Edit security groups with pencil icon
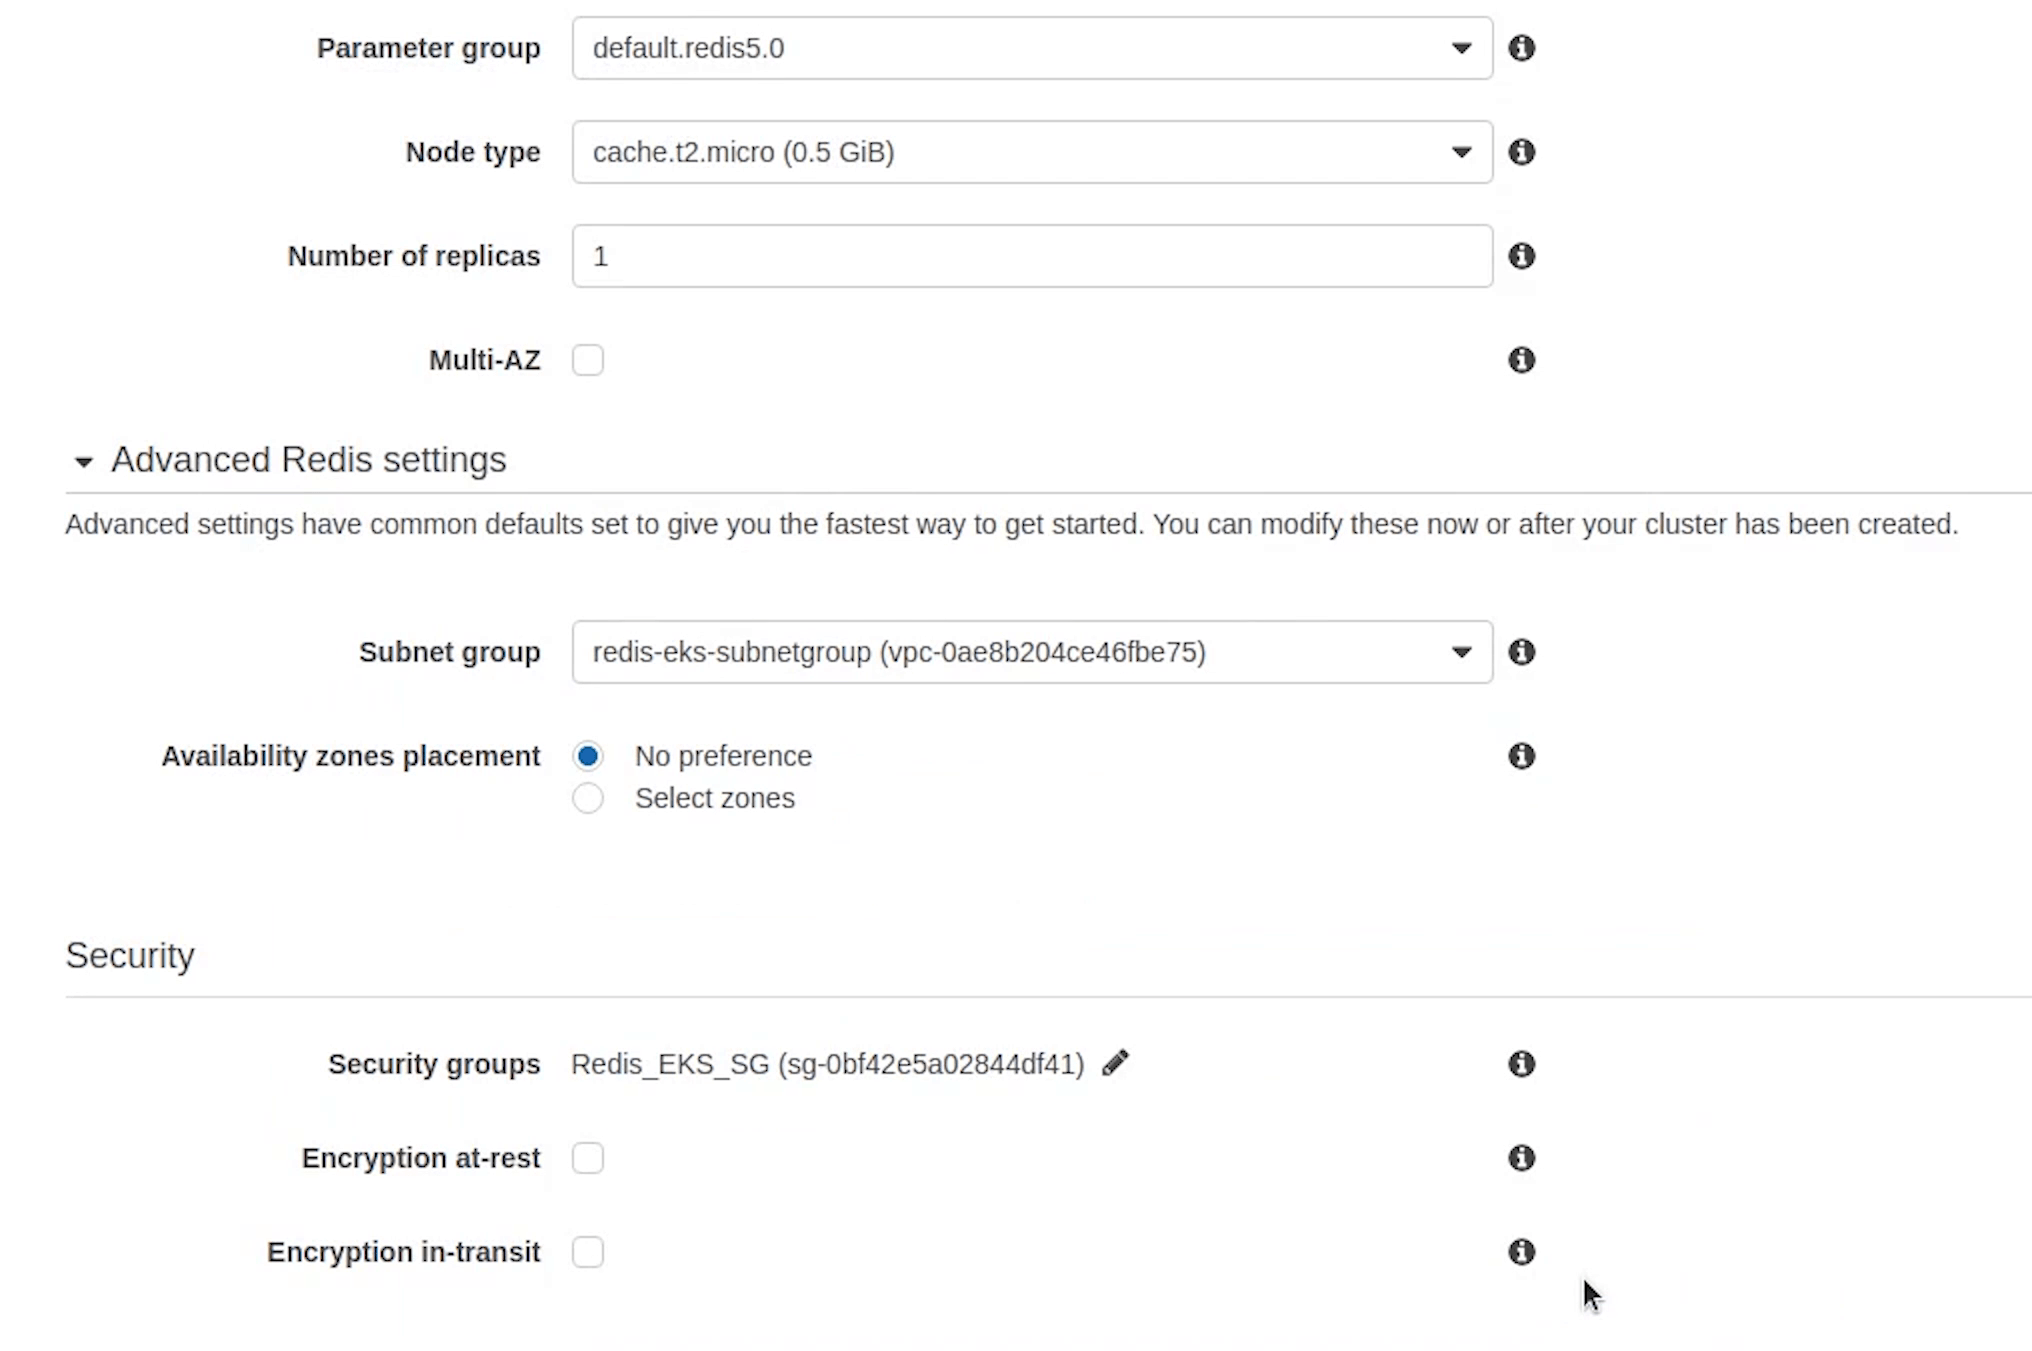The height and width of the screenshot is (1351, 2032). [x=1115, y=1063]
